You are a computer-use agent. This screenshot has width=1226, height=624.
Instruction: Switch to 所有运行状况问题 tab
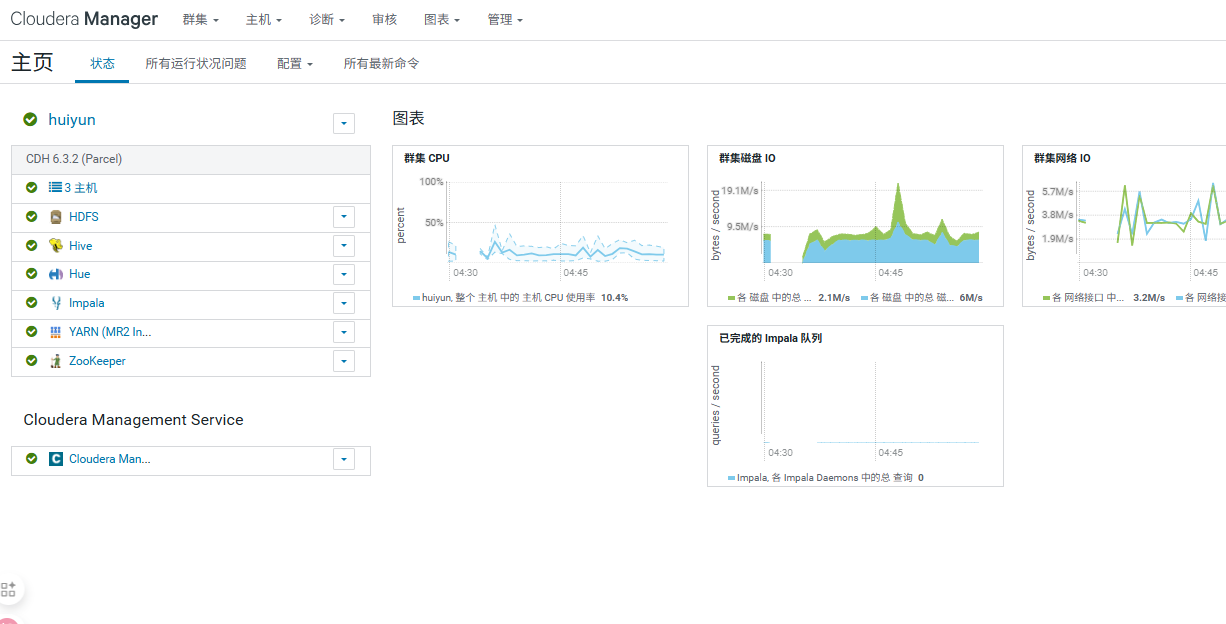pyautogui.click(x=196, y=63)
